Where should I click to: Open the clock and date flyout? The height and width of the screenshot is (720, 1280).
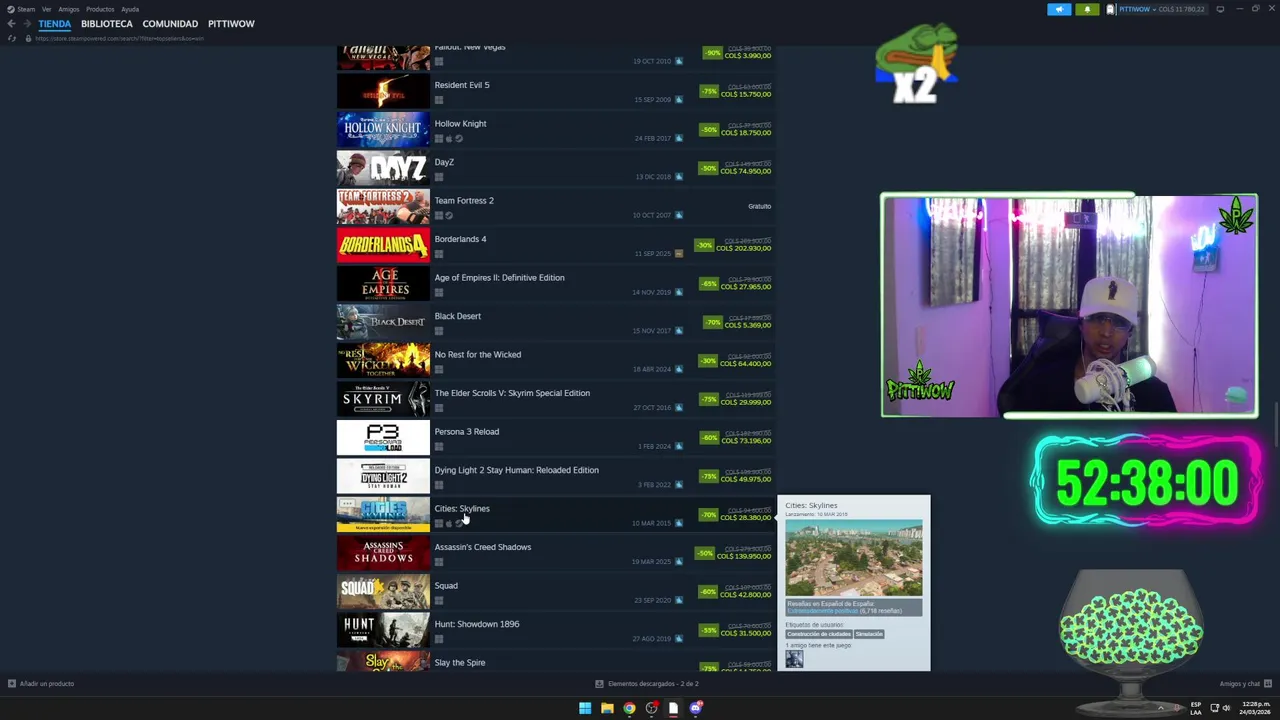point(1253,708)
